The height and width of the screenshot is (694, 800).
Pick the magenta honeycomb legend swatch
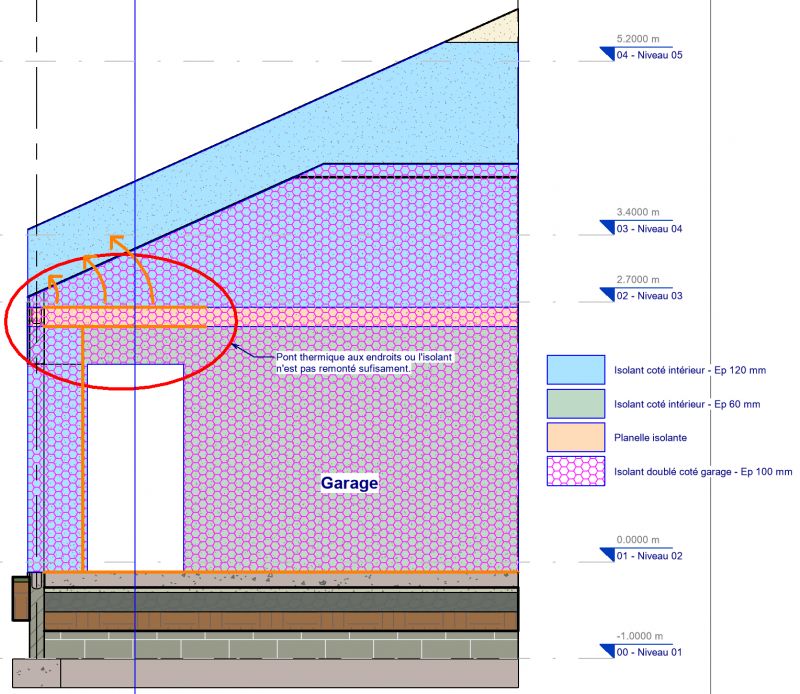pos(575,470)
